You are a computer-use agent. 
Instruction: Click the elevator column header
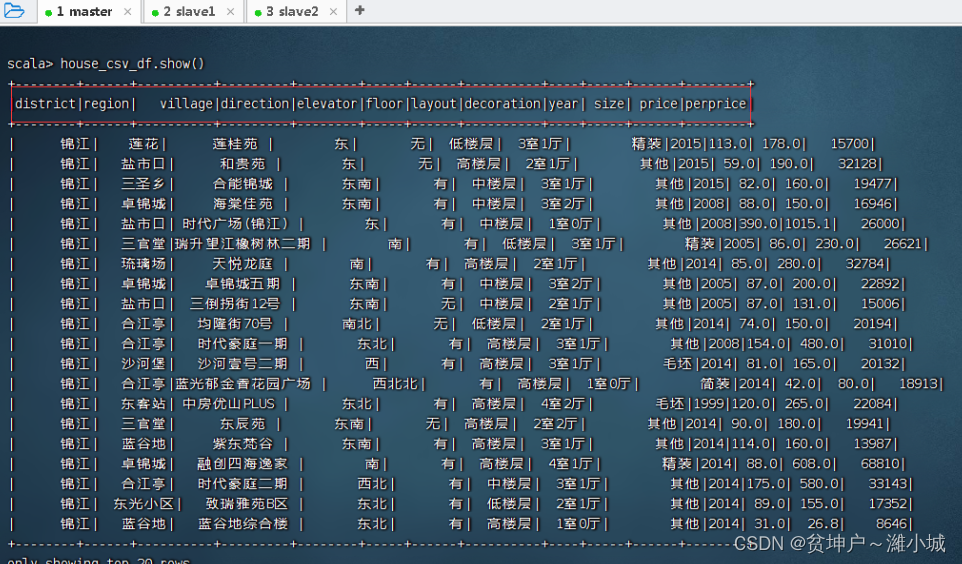coord(327,104)
